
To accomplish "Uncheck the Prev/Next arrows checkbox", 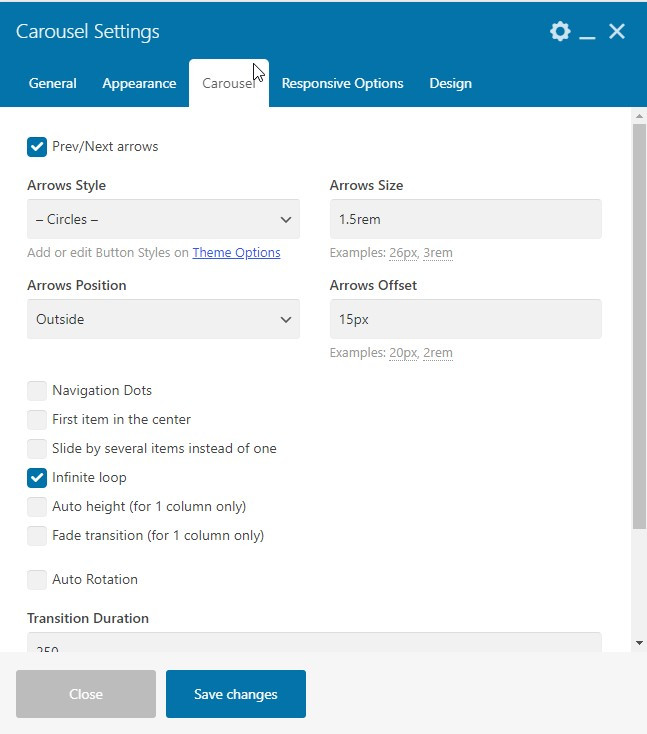I will point(37,147).
